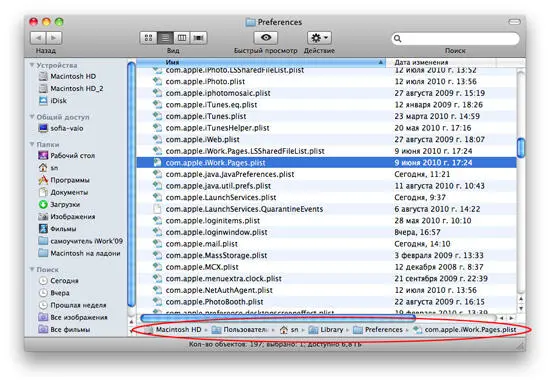Switch to list view
The image size is (550, 385).
pos(165,38)
